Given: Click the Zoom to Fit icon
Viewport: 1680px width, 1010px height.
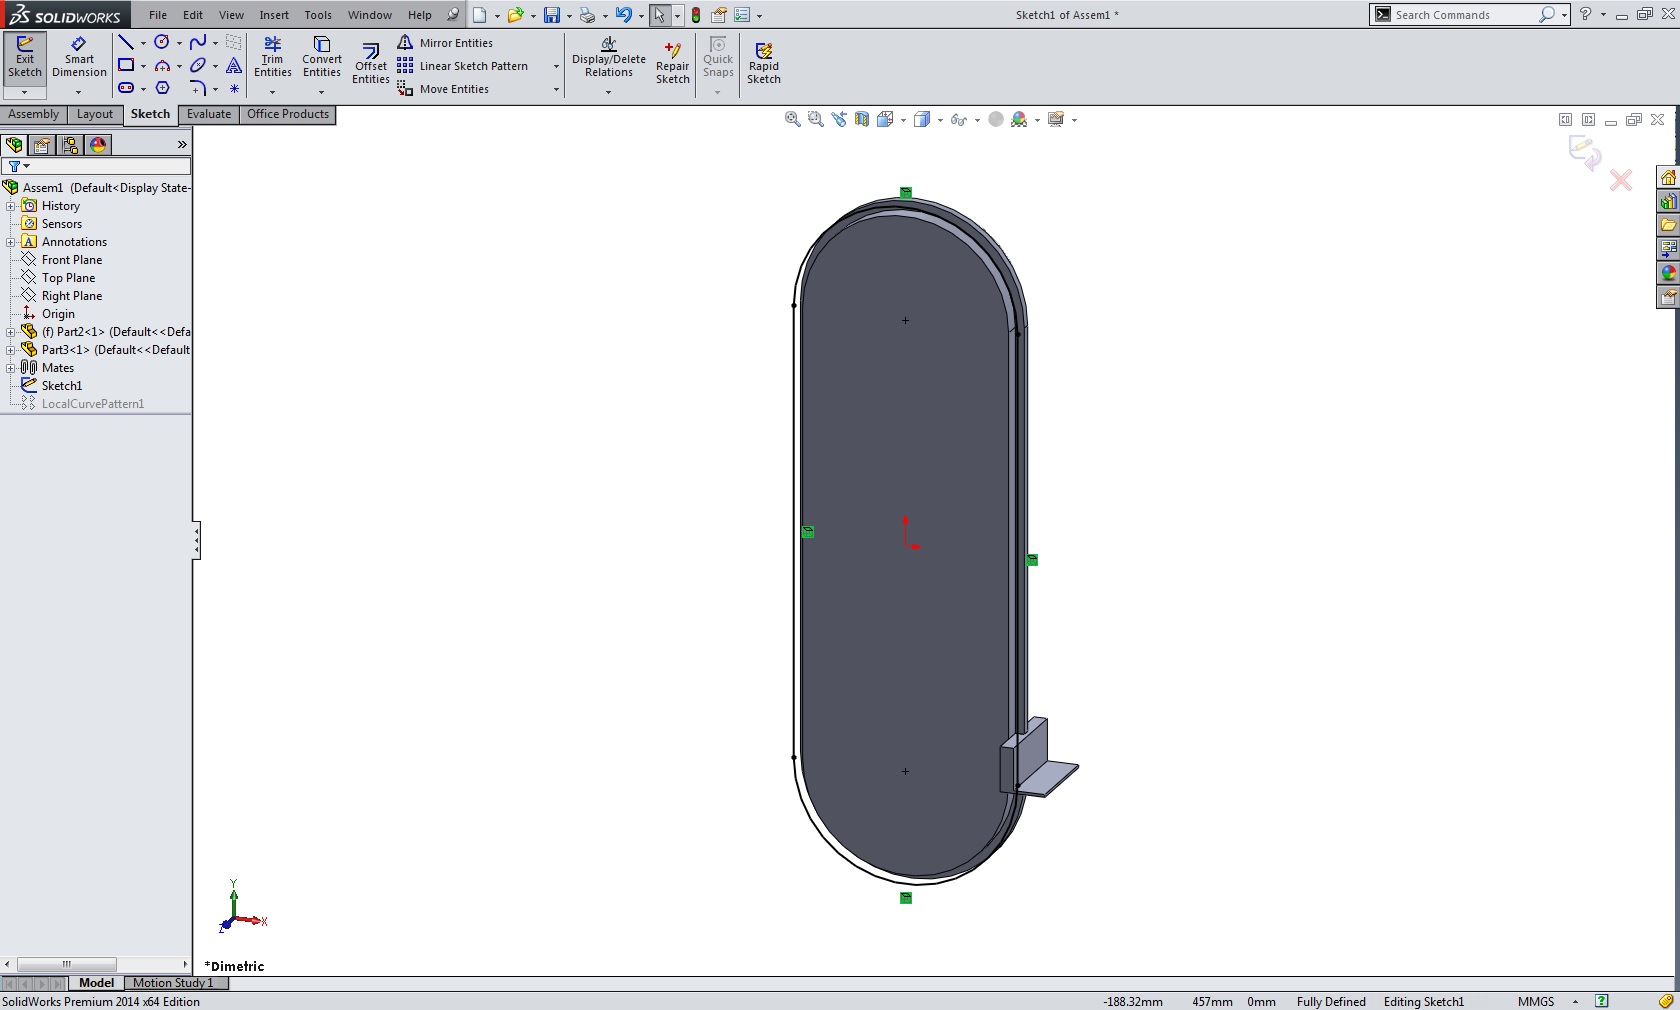Looking at the screenshot, I should [792, 120].
